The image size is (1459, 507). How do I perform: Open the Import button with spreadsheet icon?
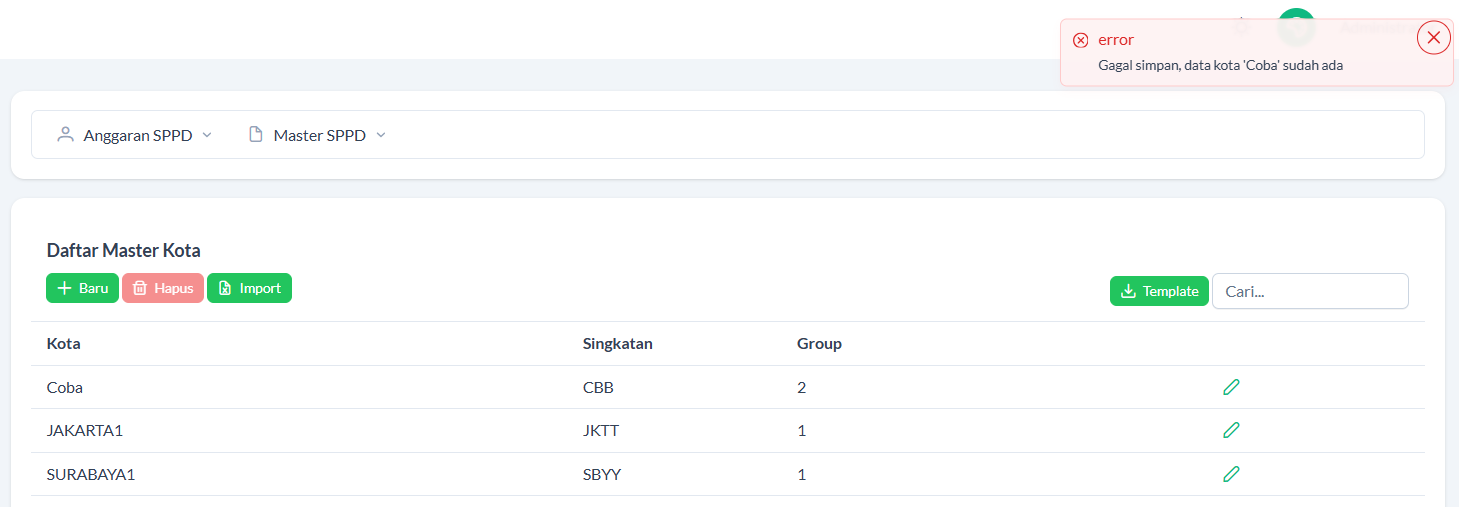point(249,288)
